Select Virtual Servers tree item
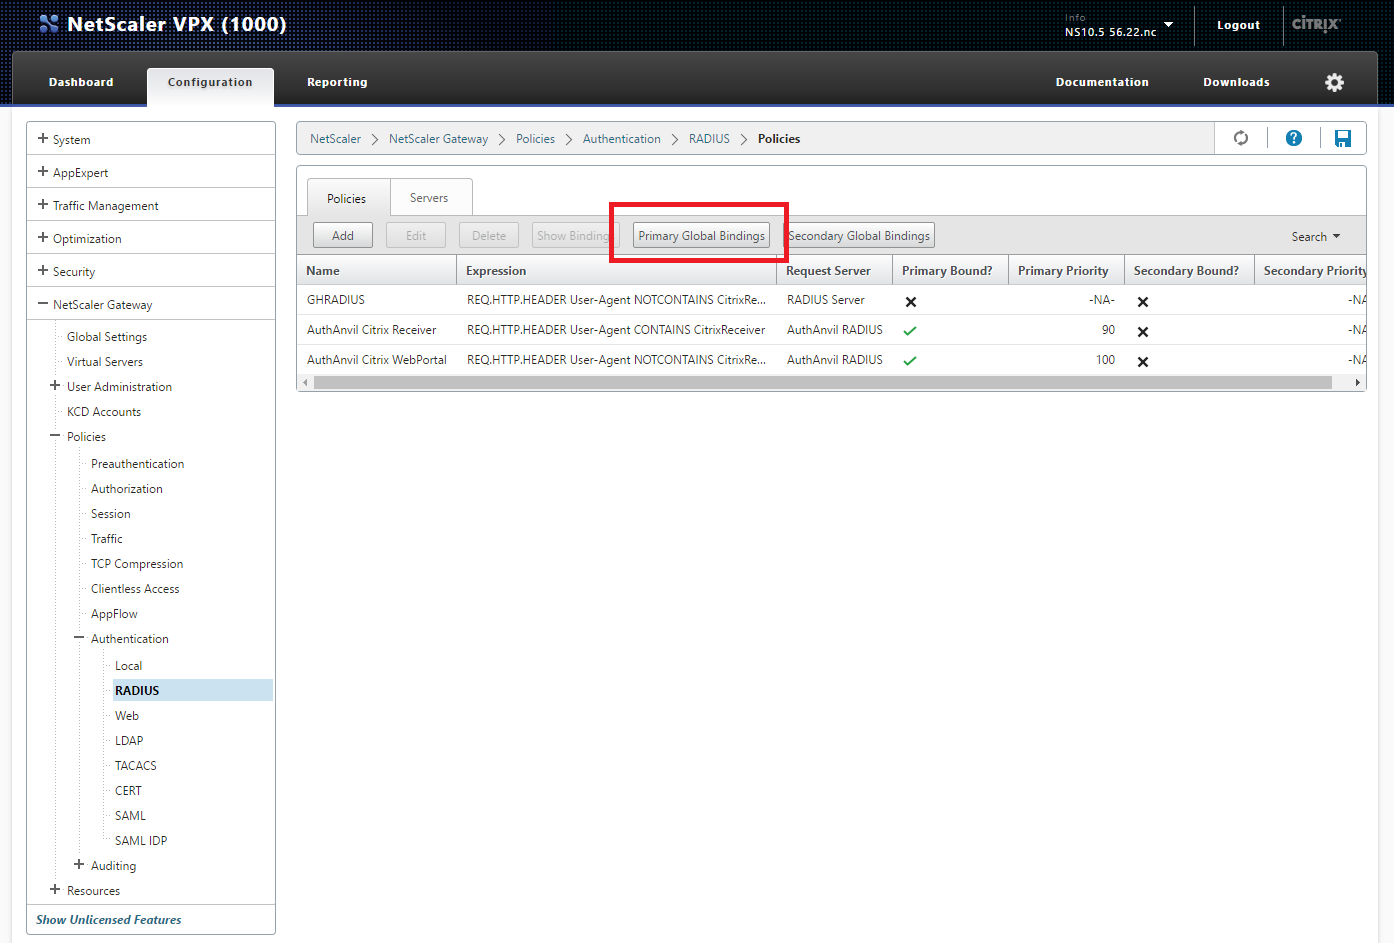 (105, 362)
